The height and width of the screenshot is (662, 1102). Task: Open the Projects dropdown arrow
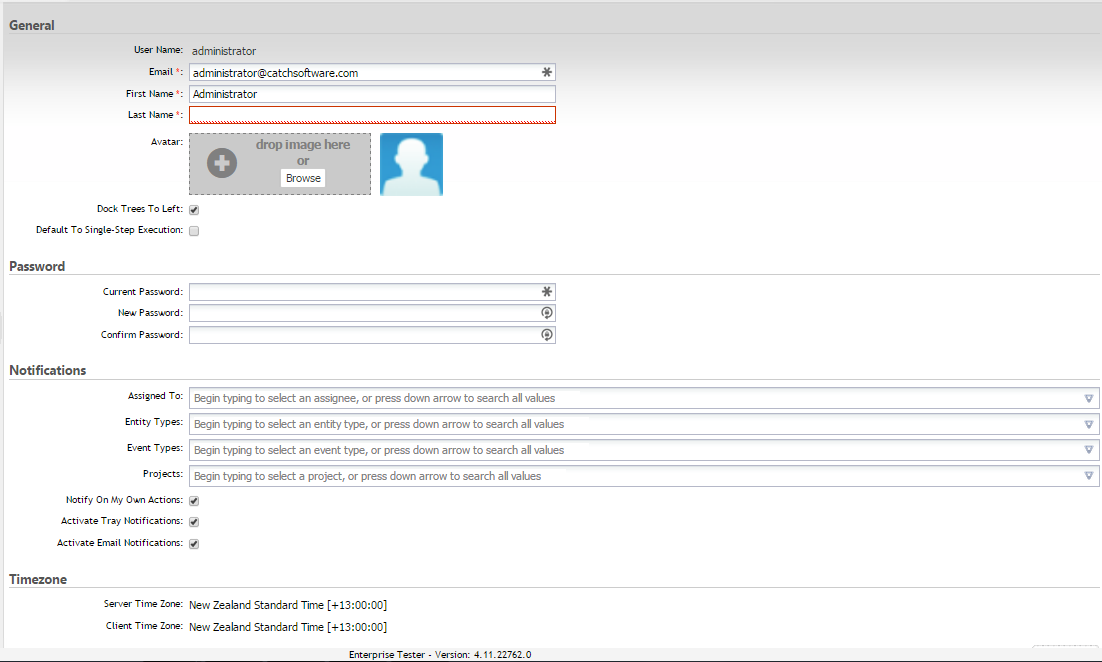click(x=1089, y=476)
